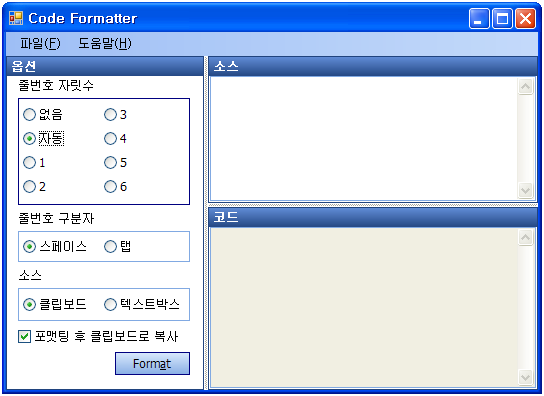Click the Code Formatter app icon in title bar
The height and width of the screenshot is (396, 544).
point(16,18)
